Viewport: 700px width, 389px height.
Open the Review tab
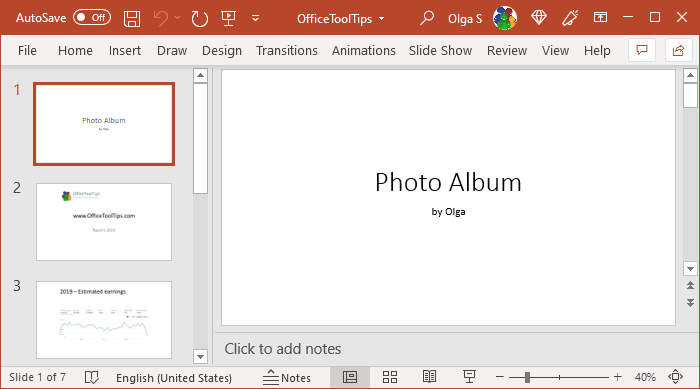click(507, 50)
